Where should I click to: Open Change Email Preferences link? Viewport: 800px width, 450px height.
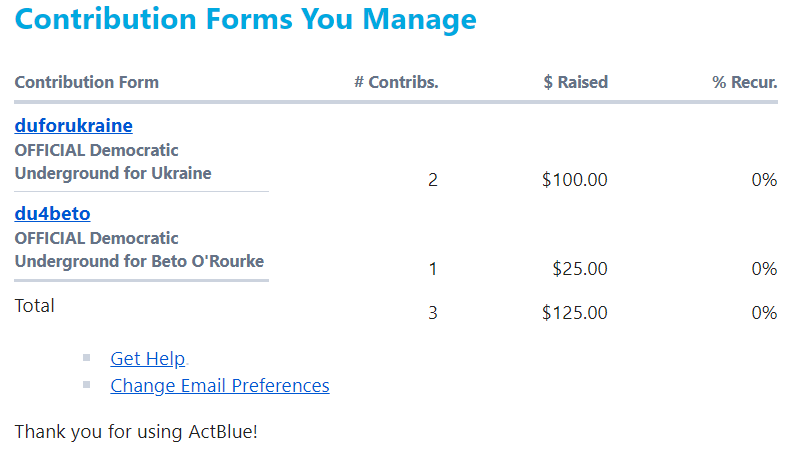point(220,386)
